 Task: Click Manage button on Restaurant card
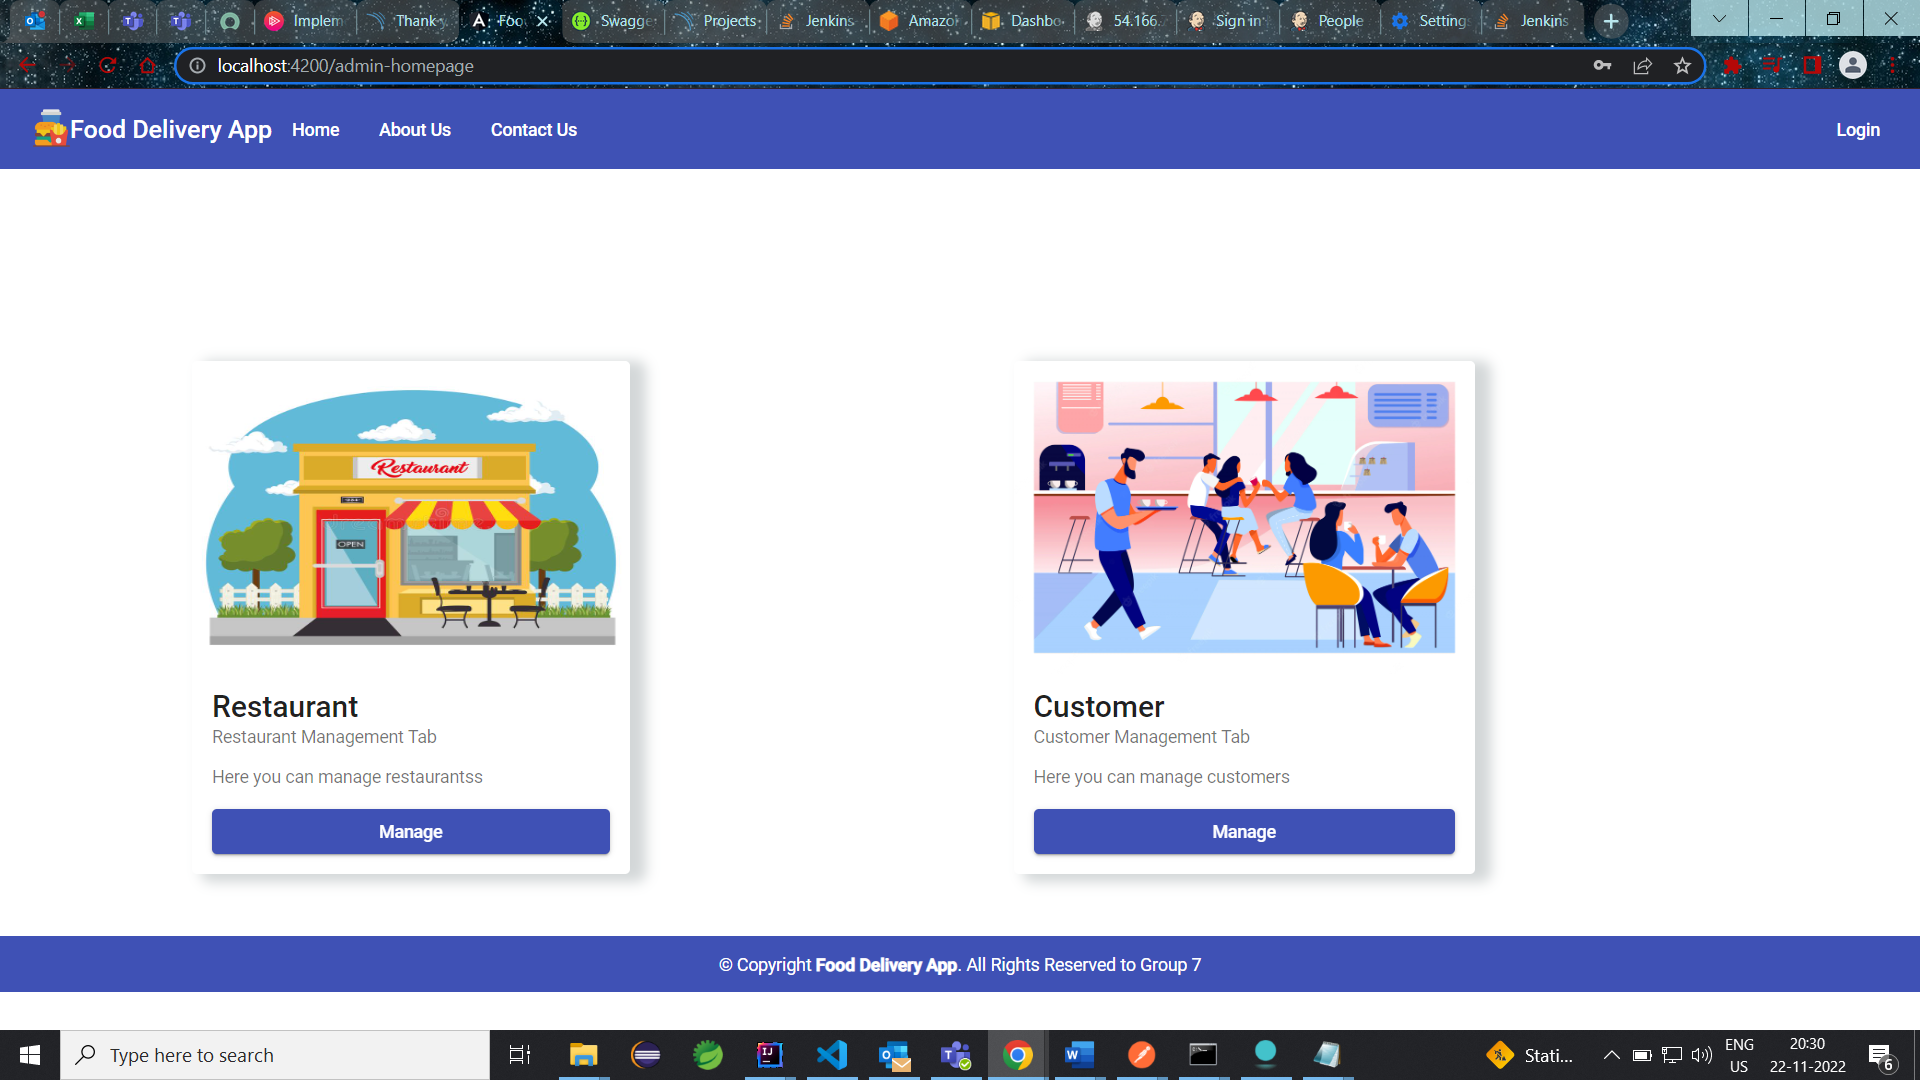point(411,831)
